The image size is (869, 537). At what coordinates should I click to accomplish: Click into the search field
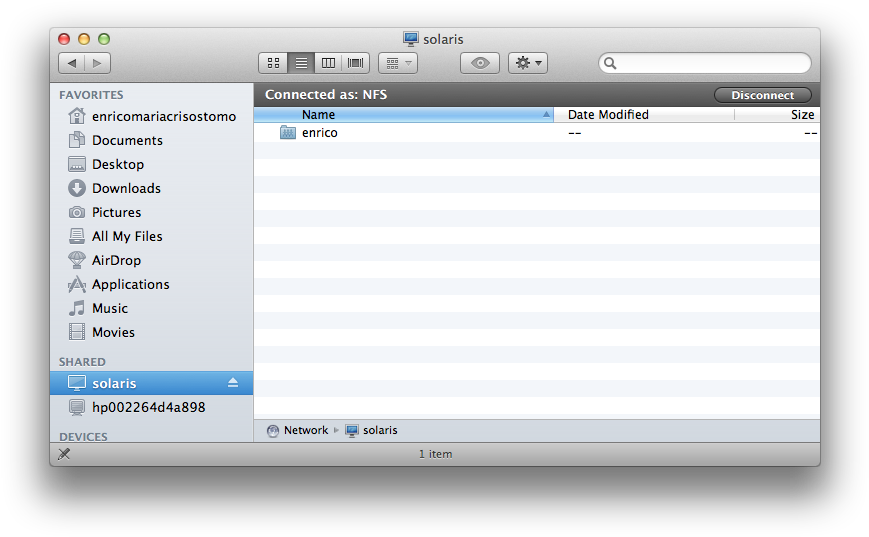pyautogui.click(x=705, y=63)
